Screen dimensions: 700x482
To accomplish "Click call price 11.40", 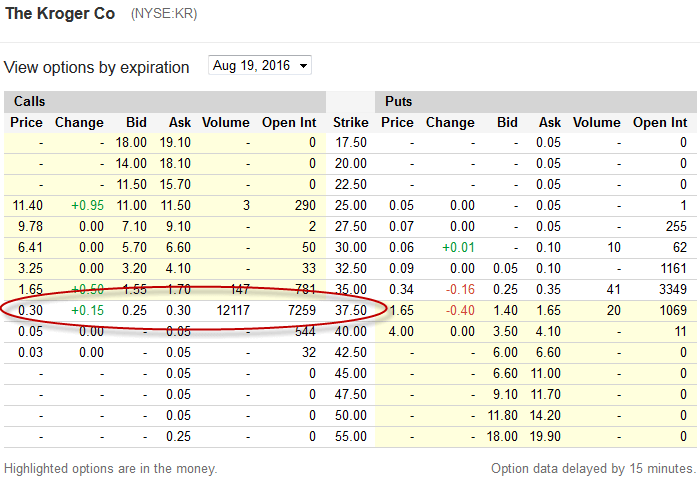I will [28, 205].
